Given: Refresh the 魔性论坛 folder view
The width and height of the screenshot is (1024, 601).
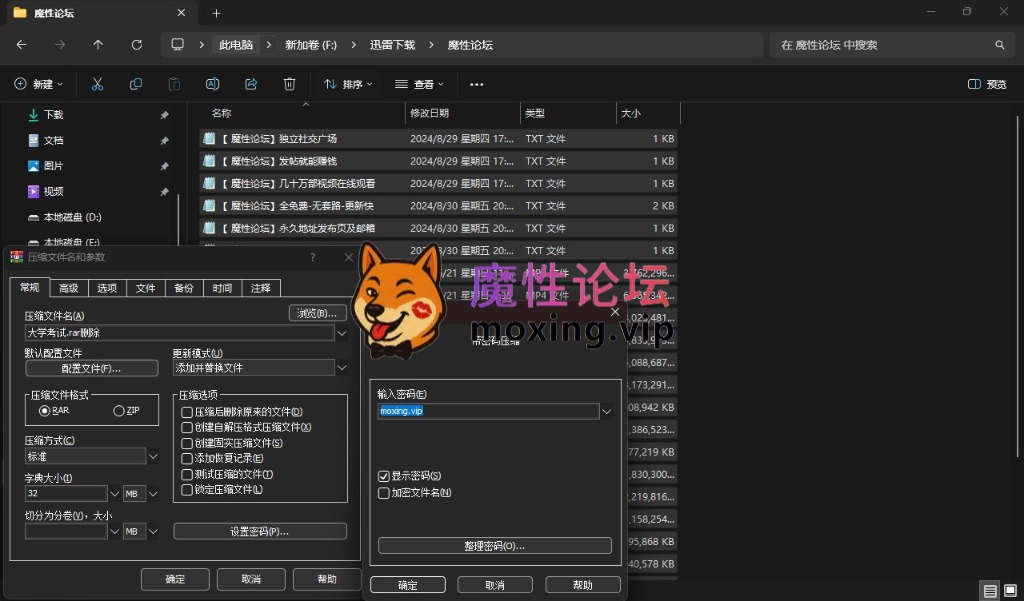Looking at the screenshot, I should [136, 45].
